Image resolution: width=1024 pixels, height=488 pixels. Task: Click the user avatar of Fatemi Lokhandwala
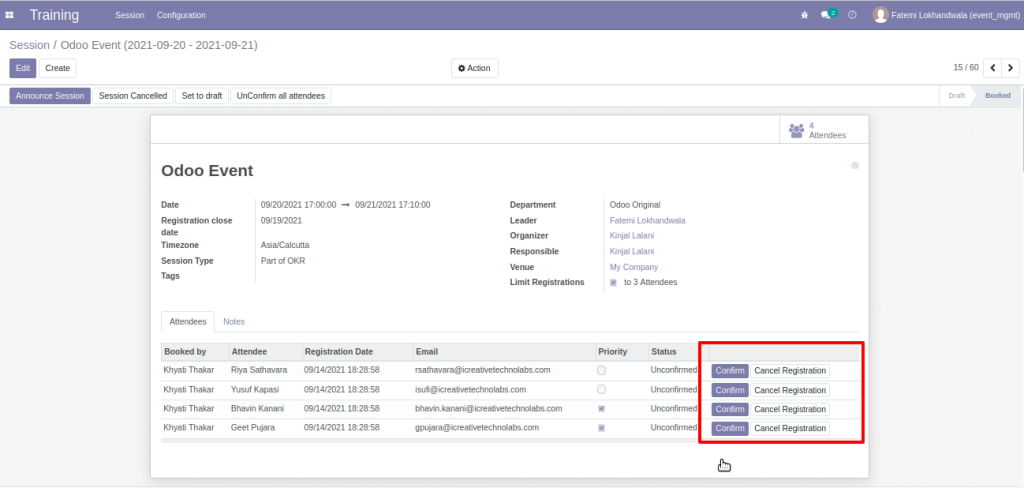point(880,14)
